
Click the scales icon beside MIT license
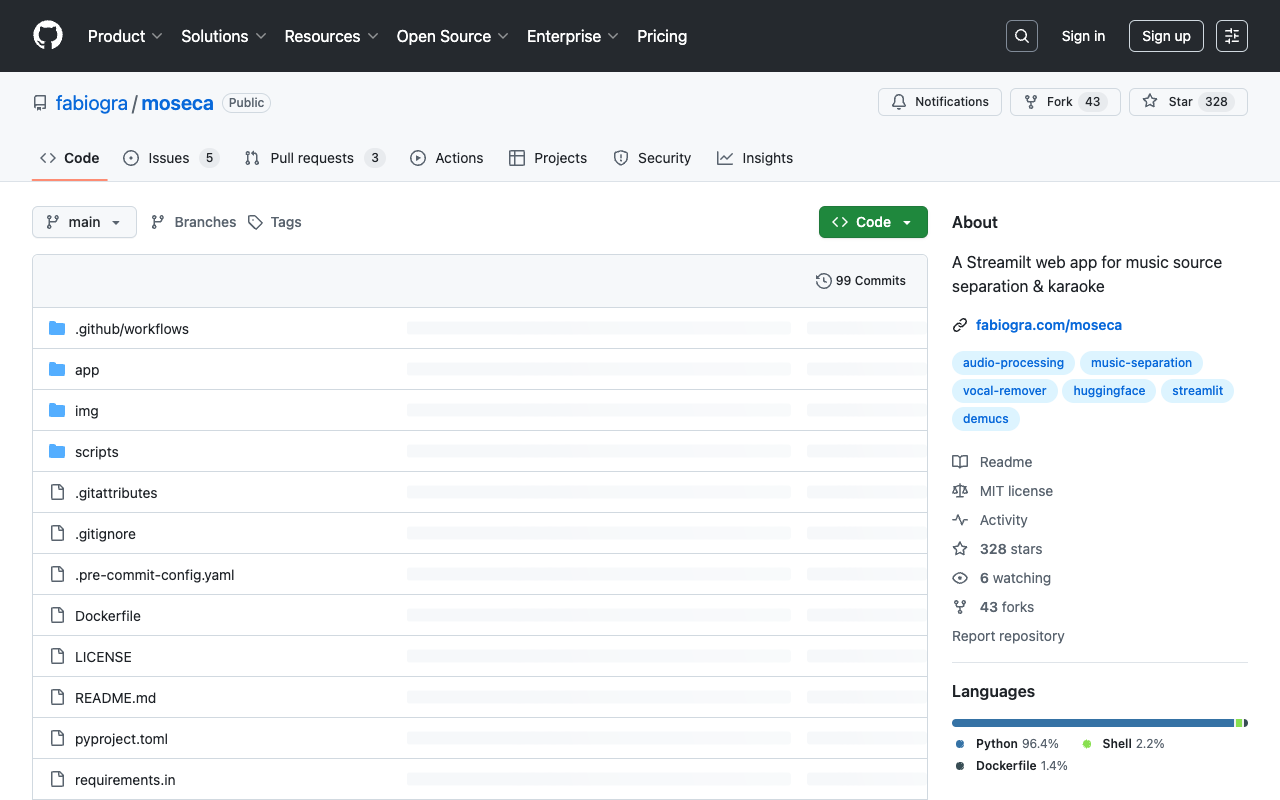960,491
